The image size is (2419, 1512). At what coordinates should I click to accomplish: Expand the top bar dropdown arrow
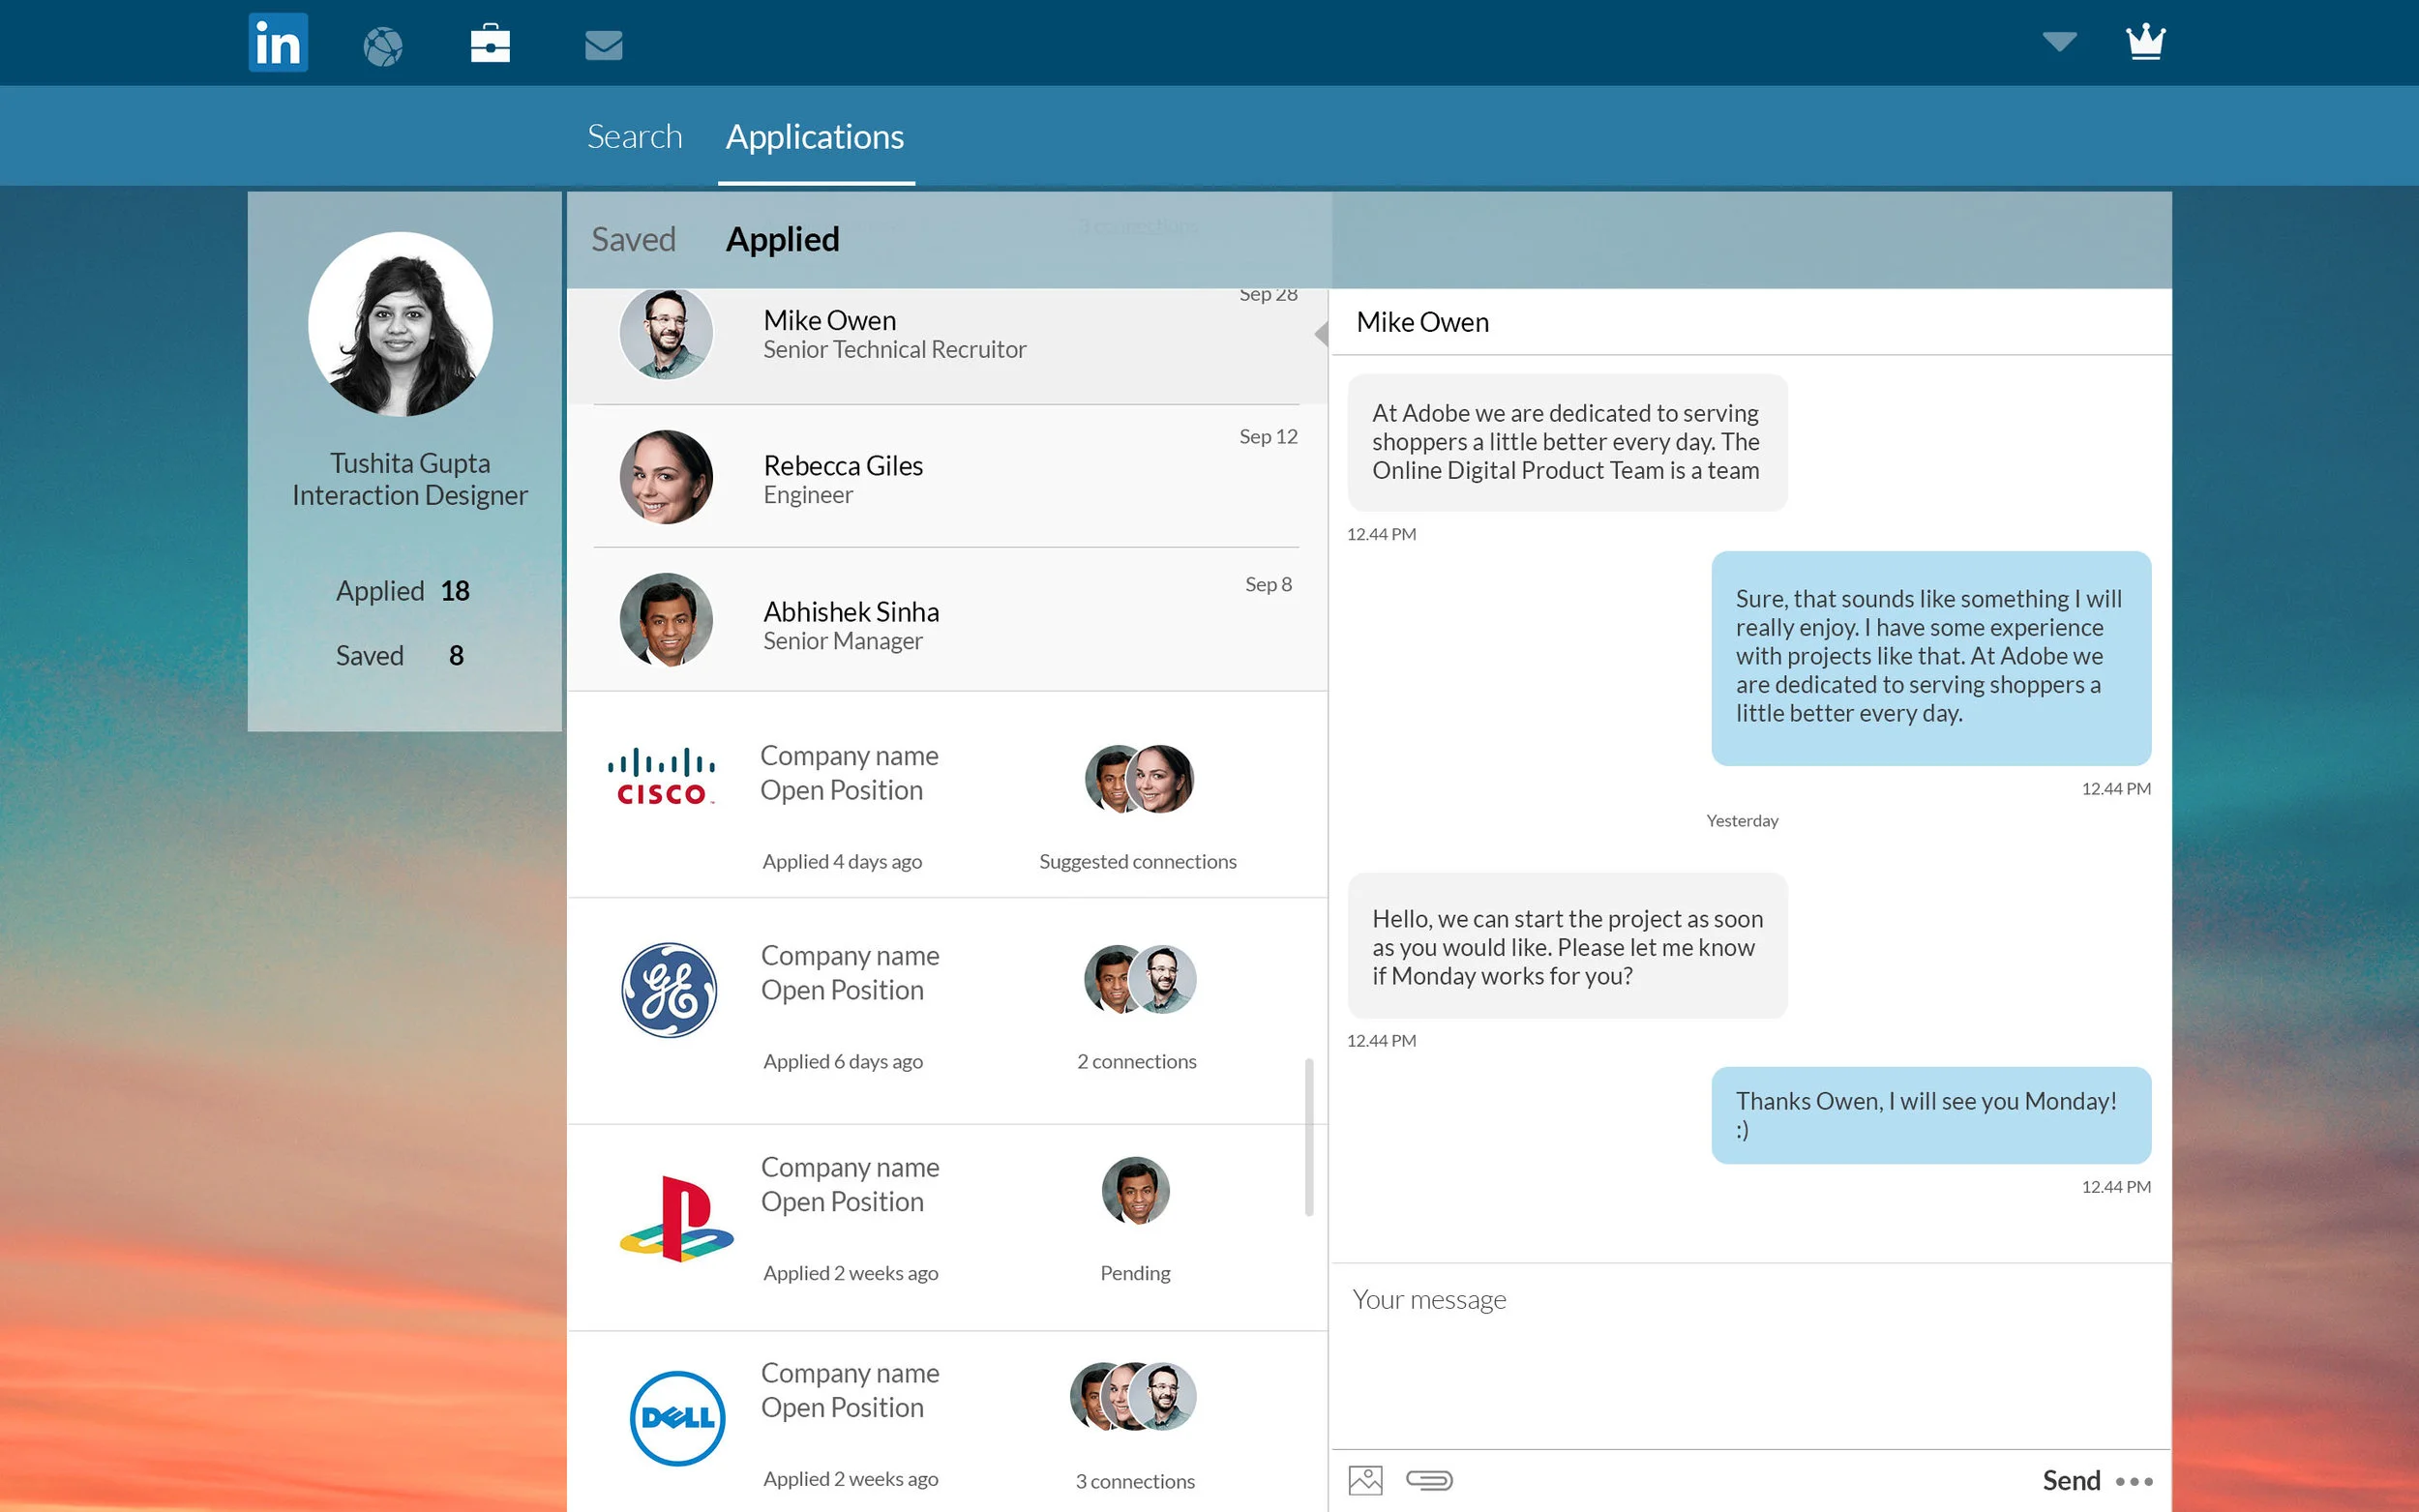click(x=2059, y=42)
